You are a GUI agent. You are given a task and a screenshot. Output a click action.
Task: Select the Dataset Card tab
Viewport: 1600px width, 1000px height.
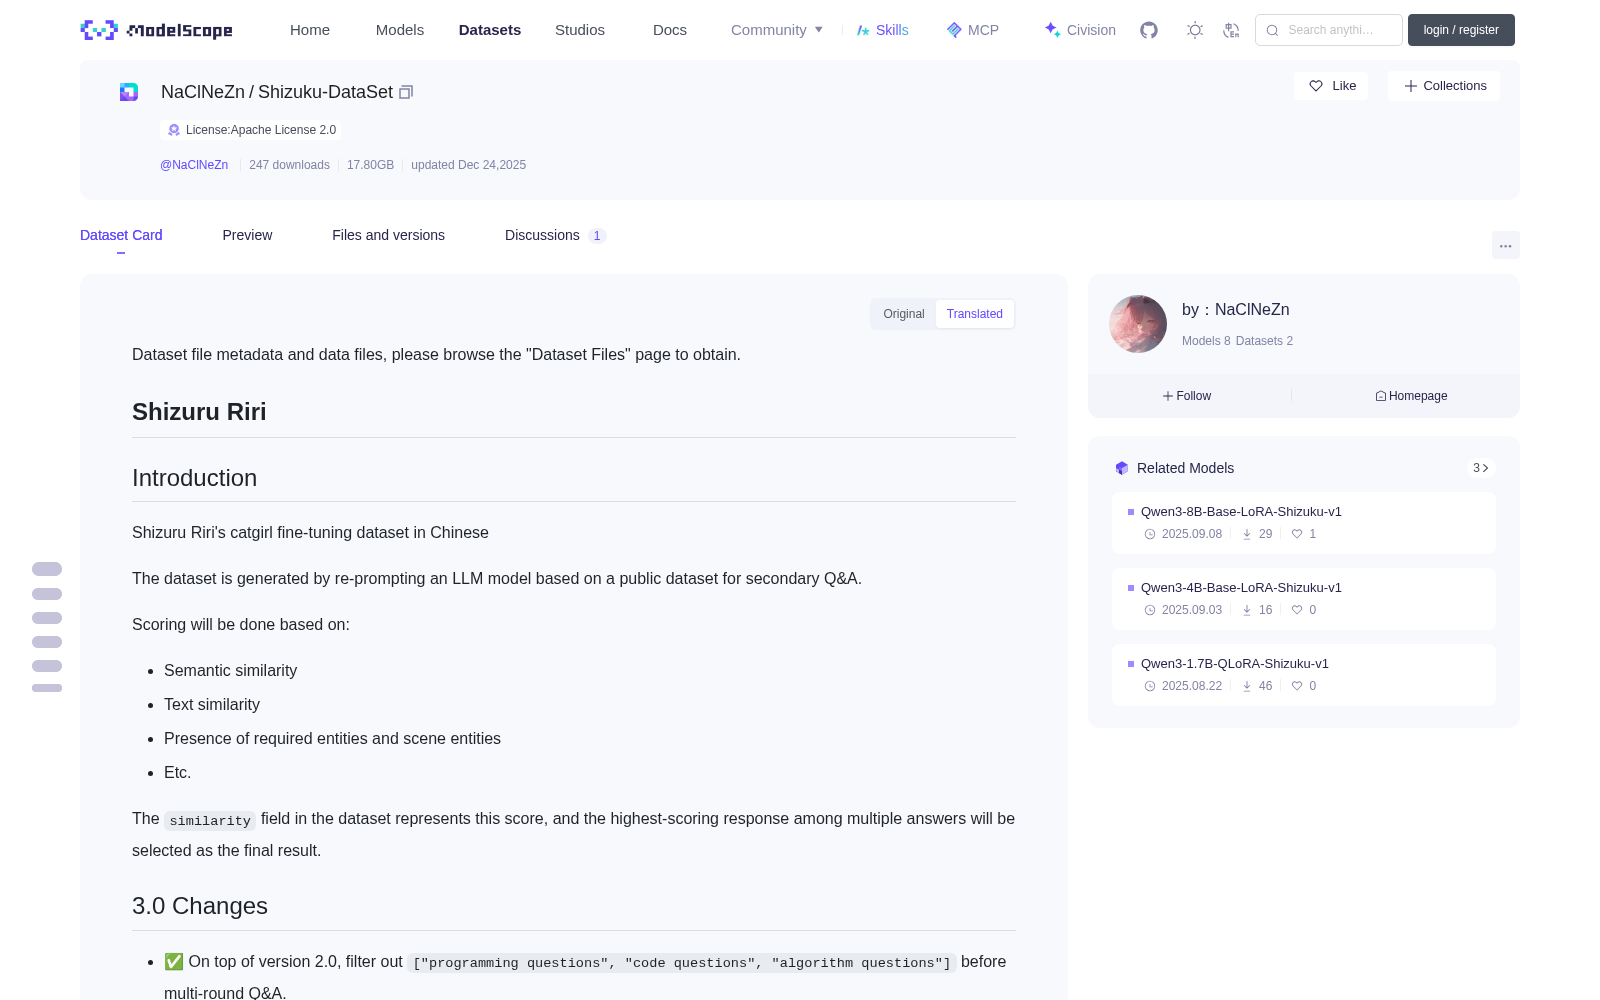pos(121,235)
